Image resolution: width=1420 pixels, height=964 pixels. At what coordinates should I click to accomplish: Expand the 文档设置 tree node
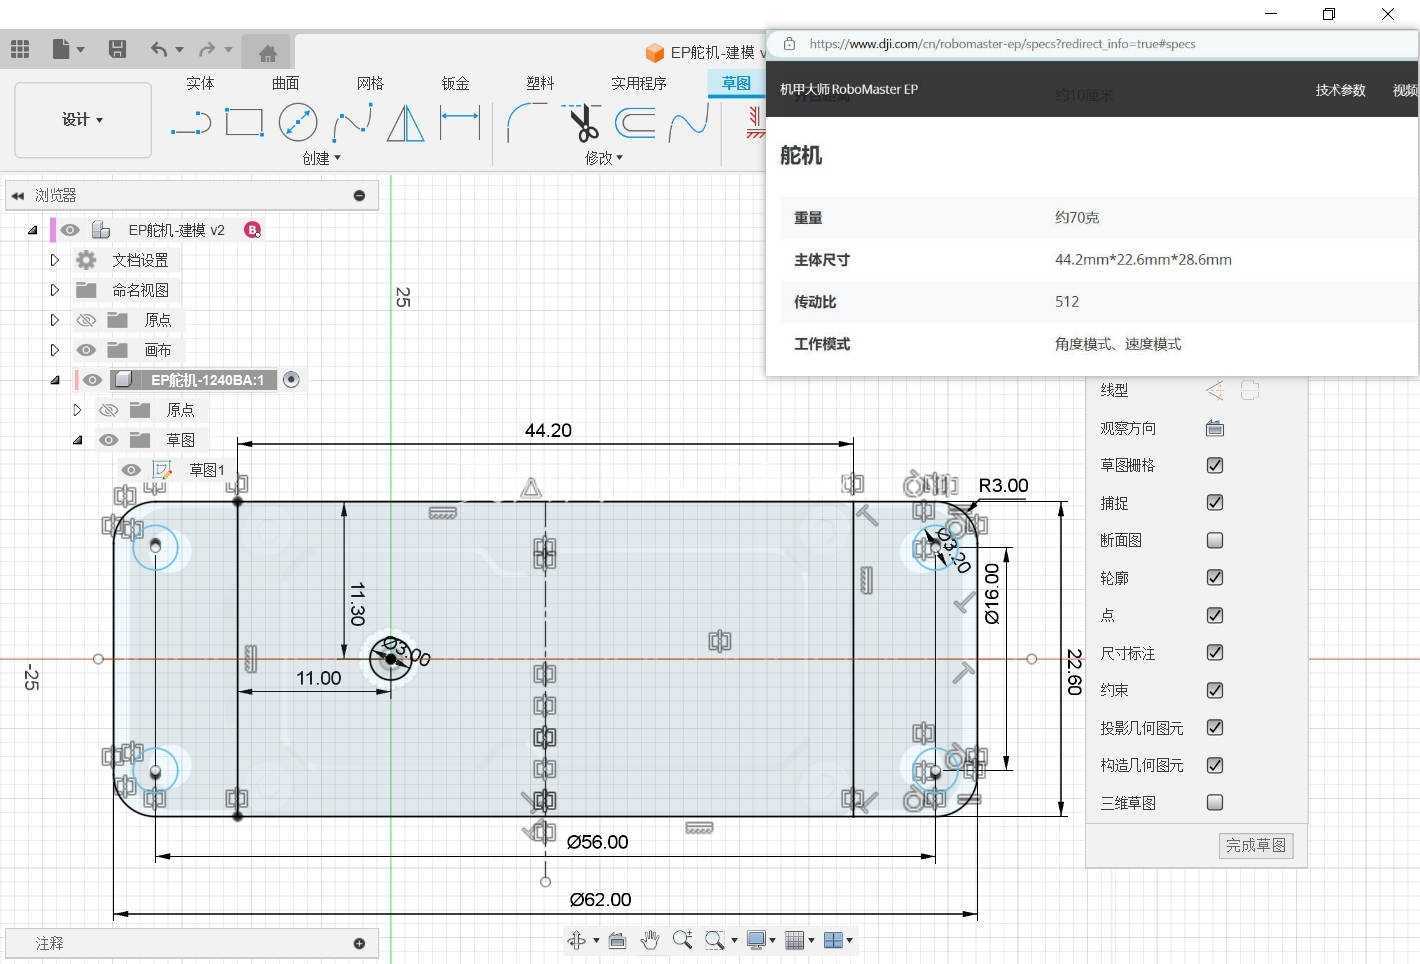click(55, 260)
